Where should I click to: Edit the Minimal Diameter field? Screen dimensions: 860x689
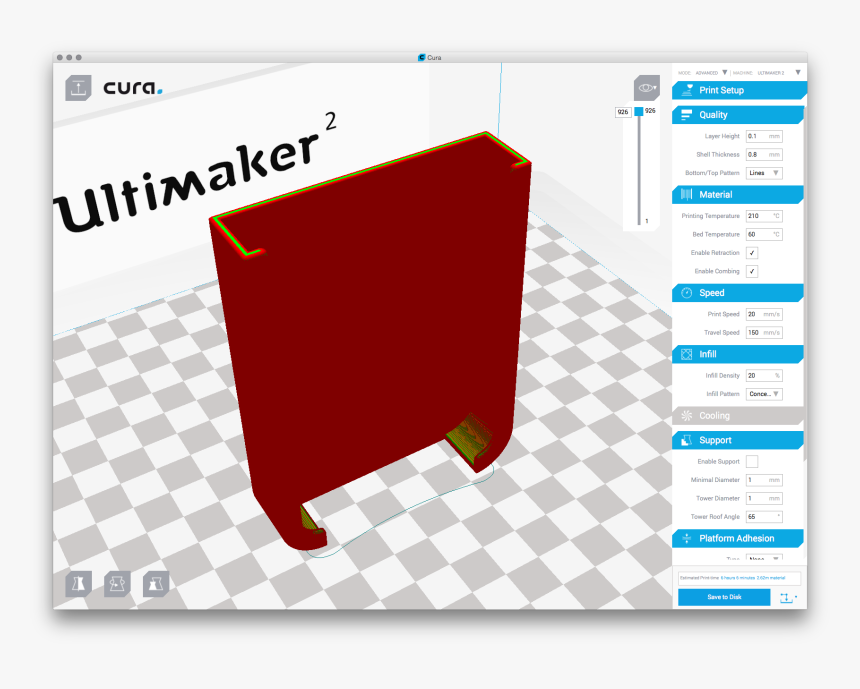764,480
